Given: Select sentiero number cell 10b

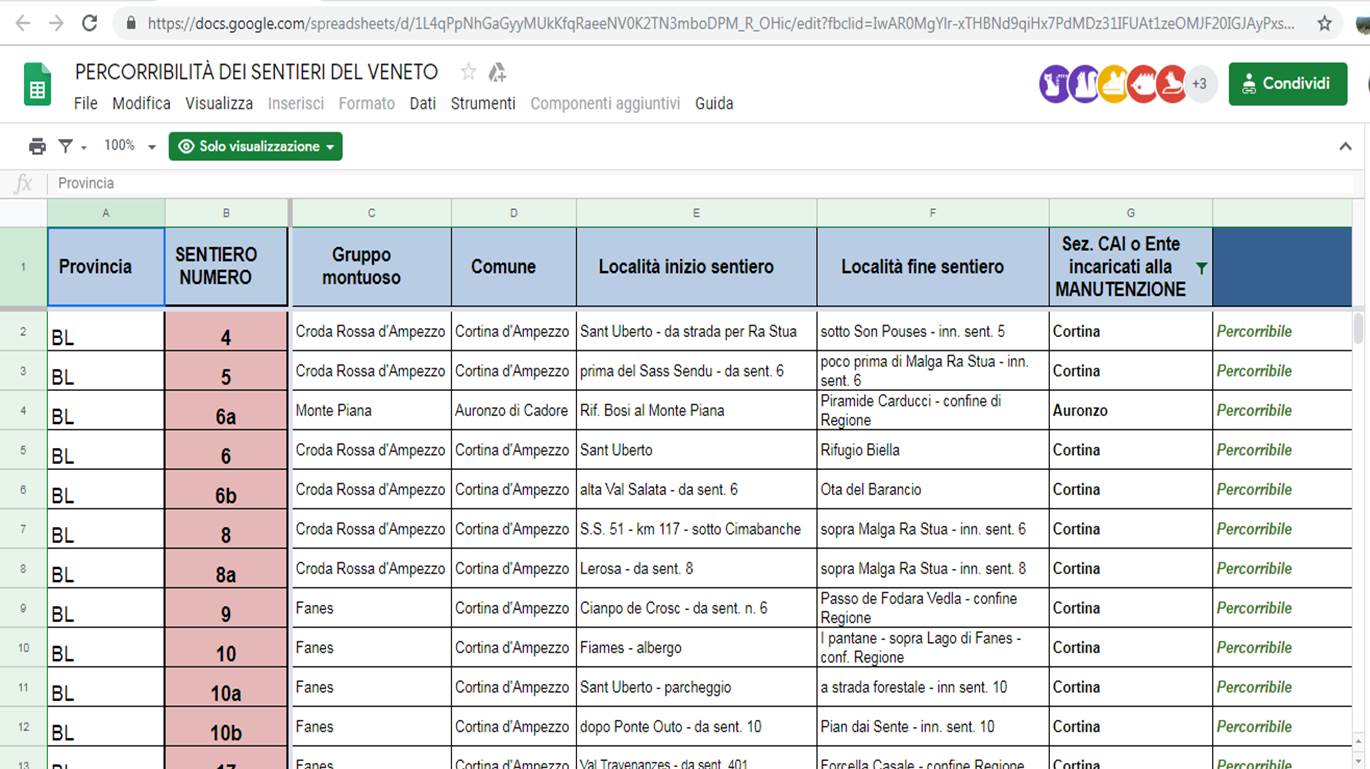Looking at the screenshot, I should coord(226,727).
